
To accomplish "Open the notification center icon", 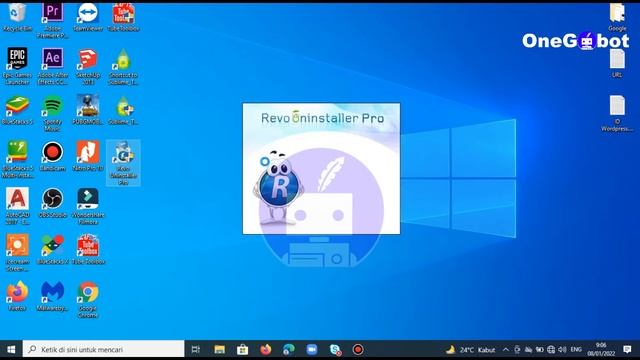I will (x=627, y=349).
